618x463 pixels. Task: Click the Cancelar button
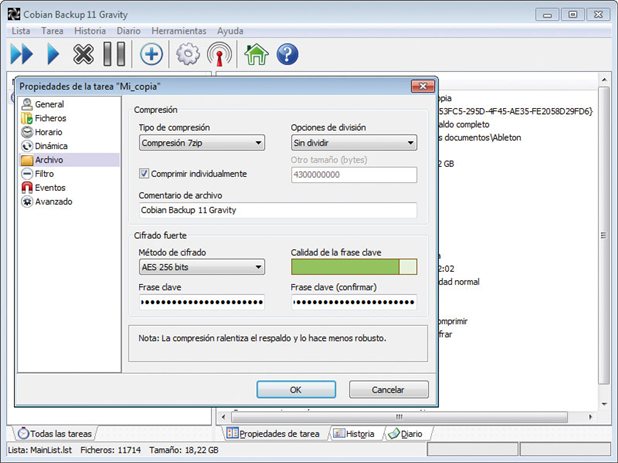click(388, 389)
